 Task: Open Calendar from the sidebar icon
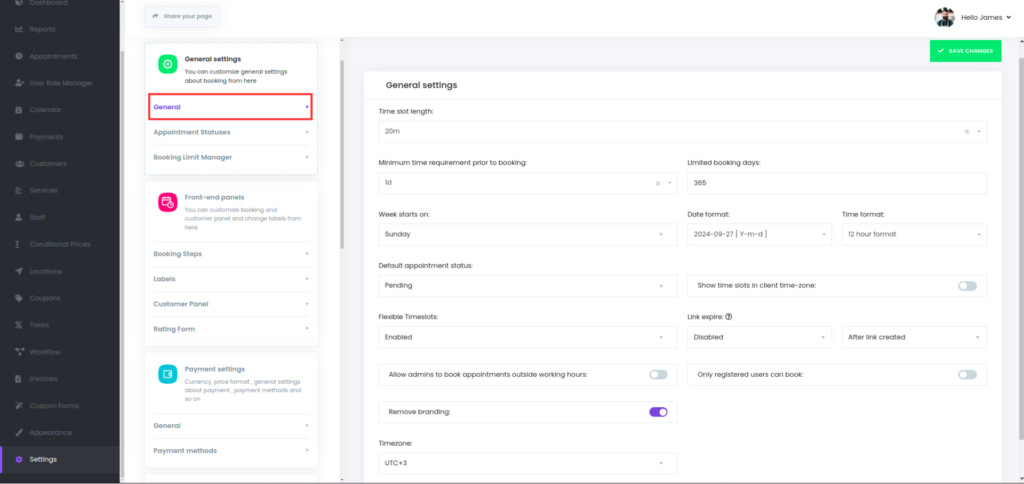pos(20,109)
